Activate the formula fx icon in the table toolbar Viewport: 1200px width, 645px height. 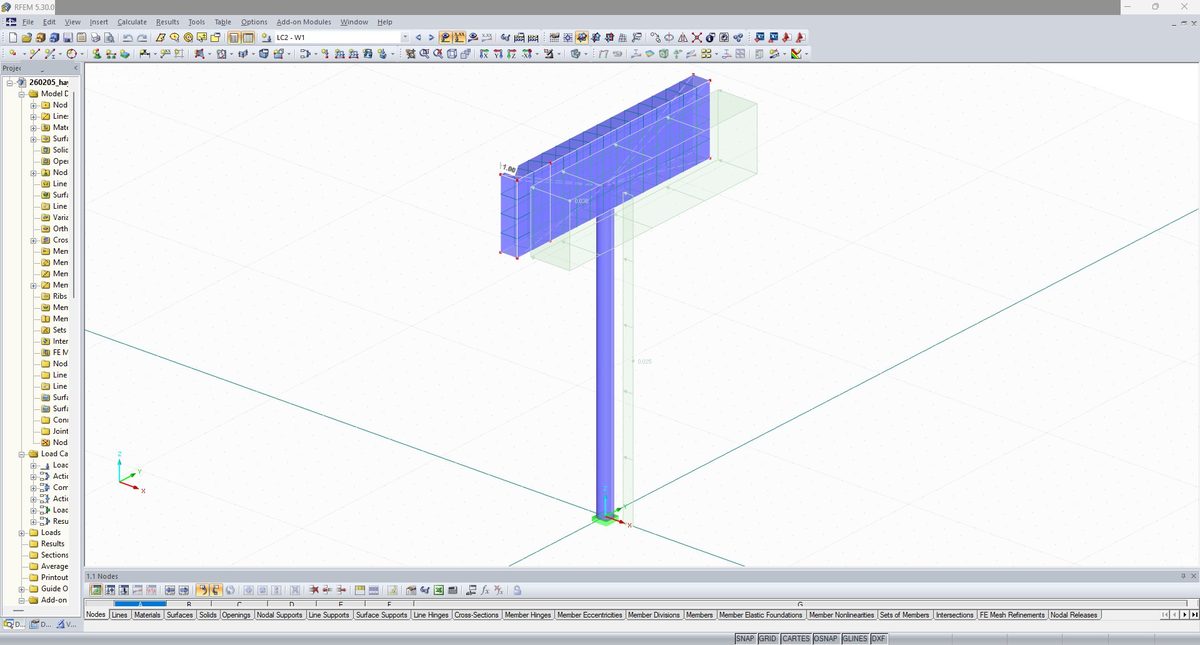[x=485, y=591]
